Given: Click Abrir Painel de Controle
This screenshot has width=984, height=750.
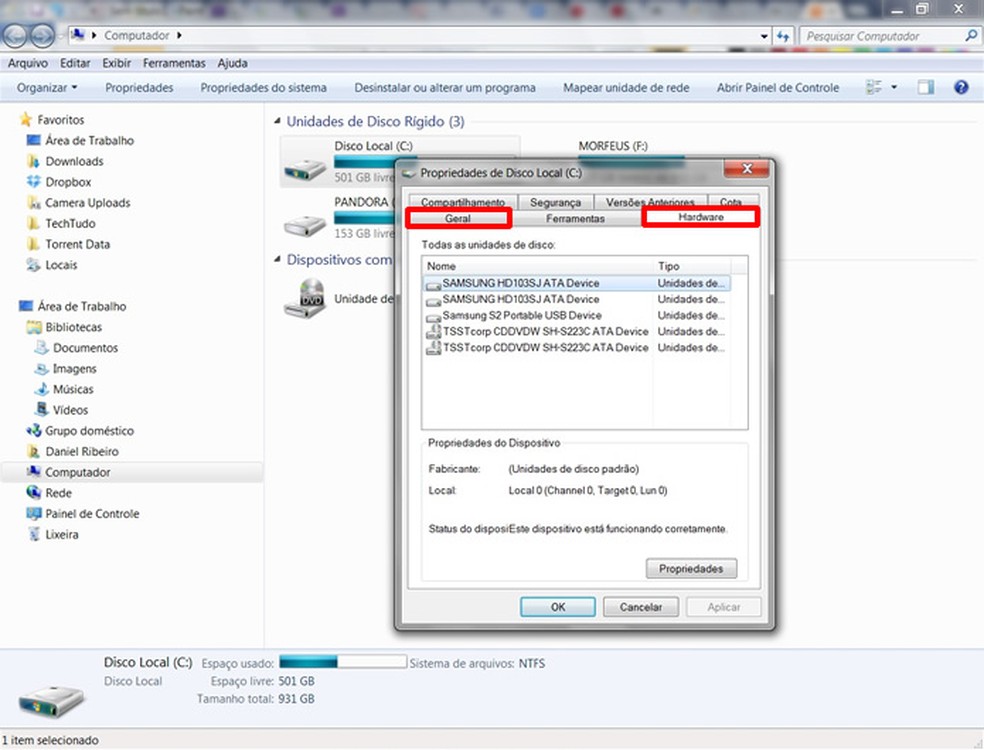Looking at the screenshot, I should [778, 88].
